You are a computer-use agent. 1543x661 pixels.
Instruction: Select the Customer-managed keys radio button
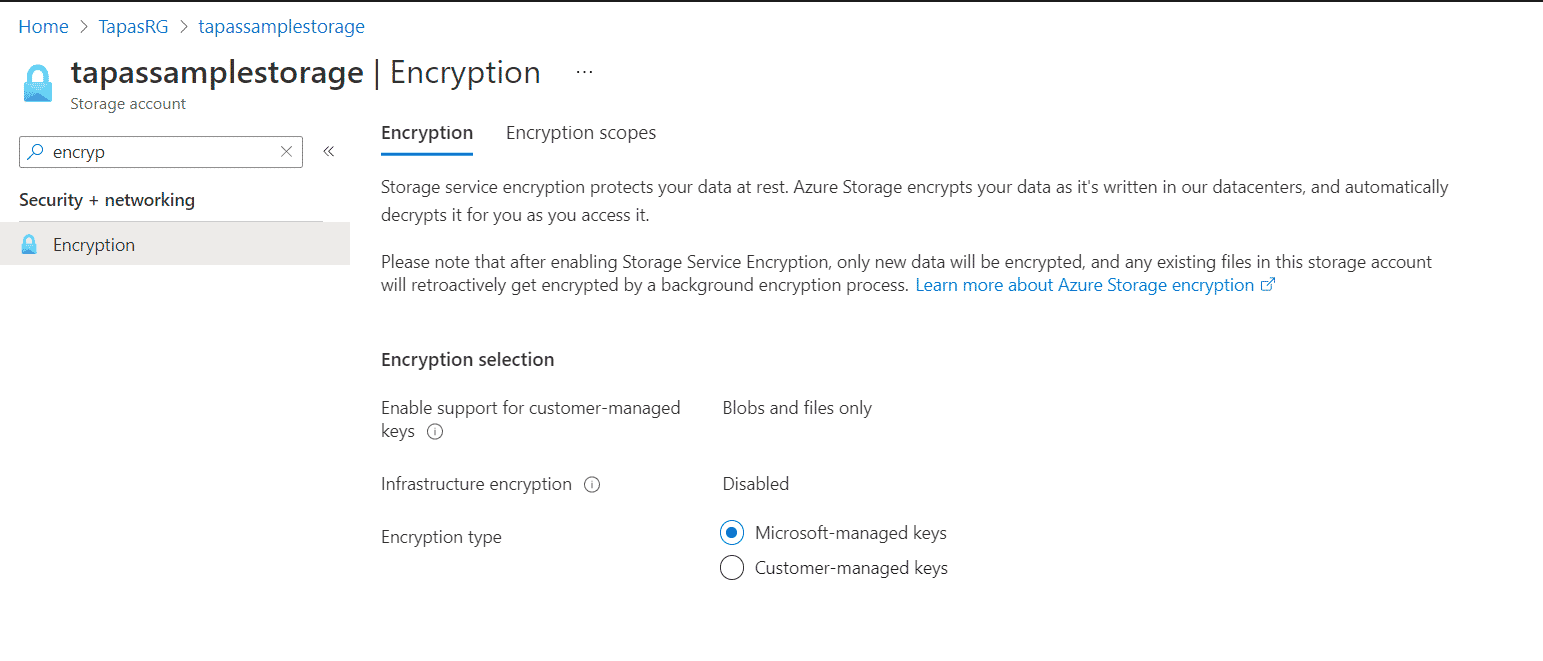[x=731, y=567]
